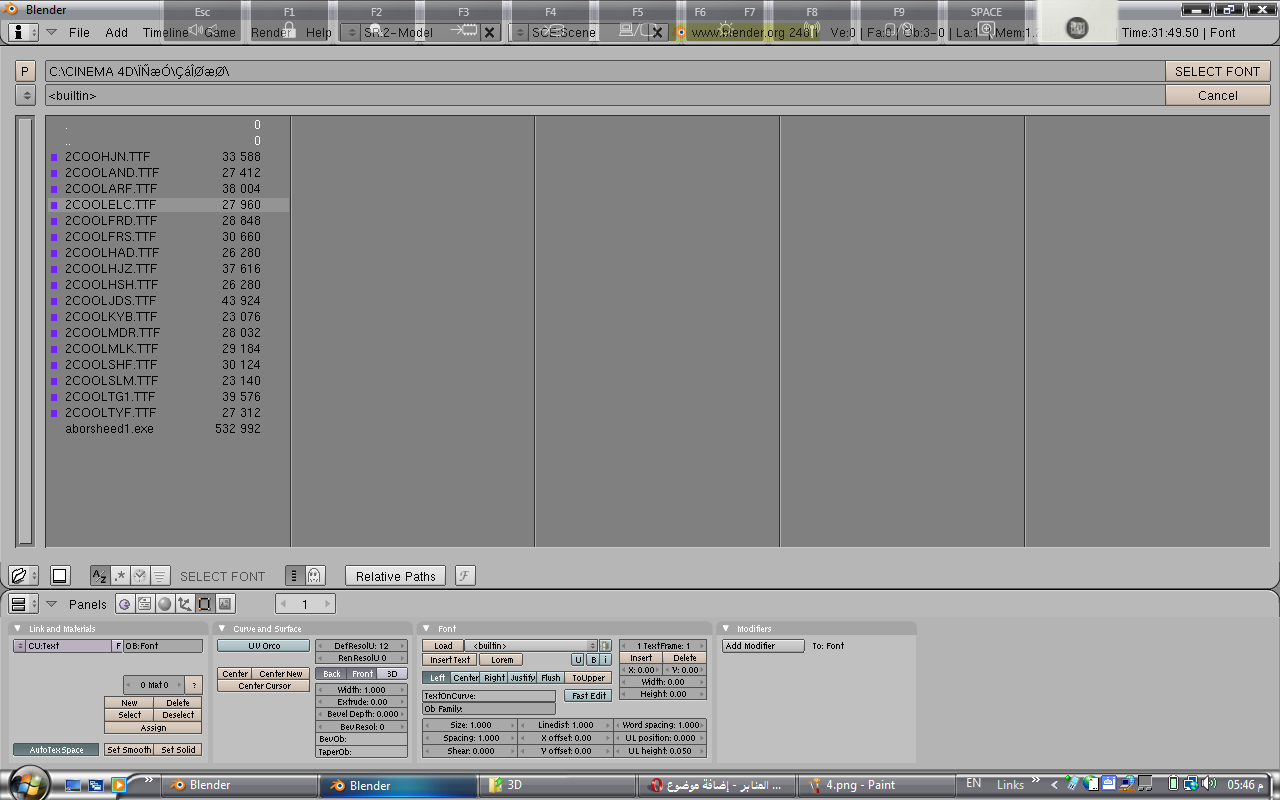The height and width of the screenshot is (800, 1280).
Task: Click Load font button
Action: tap(443, 646)
